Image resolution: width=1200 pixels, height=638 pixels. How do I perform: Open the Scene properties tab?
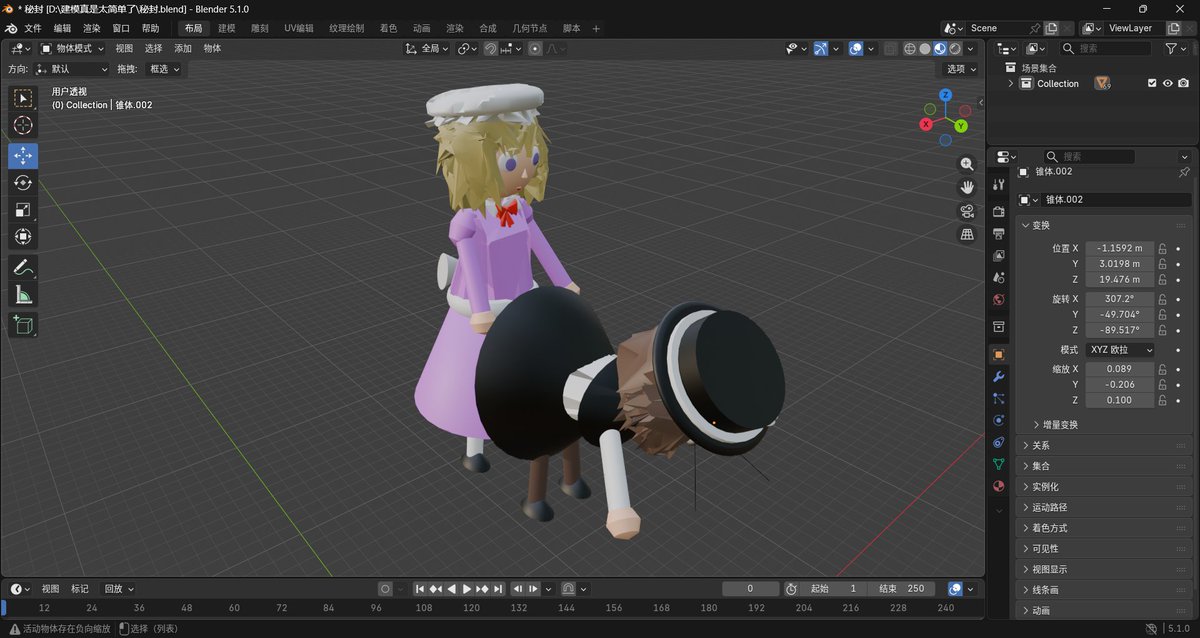(998, 278)
